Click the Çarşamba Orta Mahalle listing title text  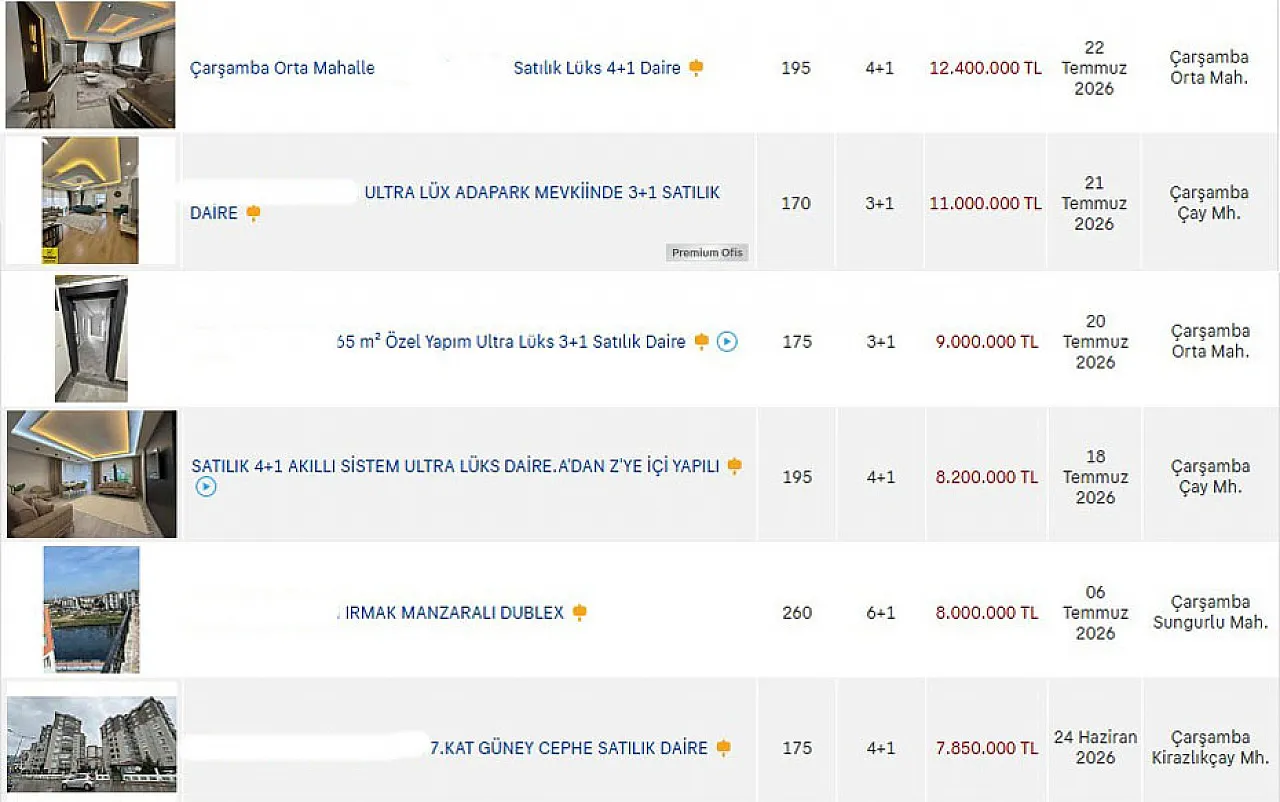(282, 68)
